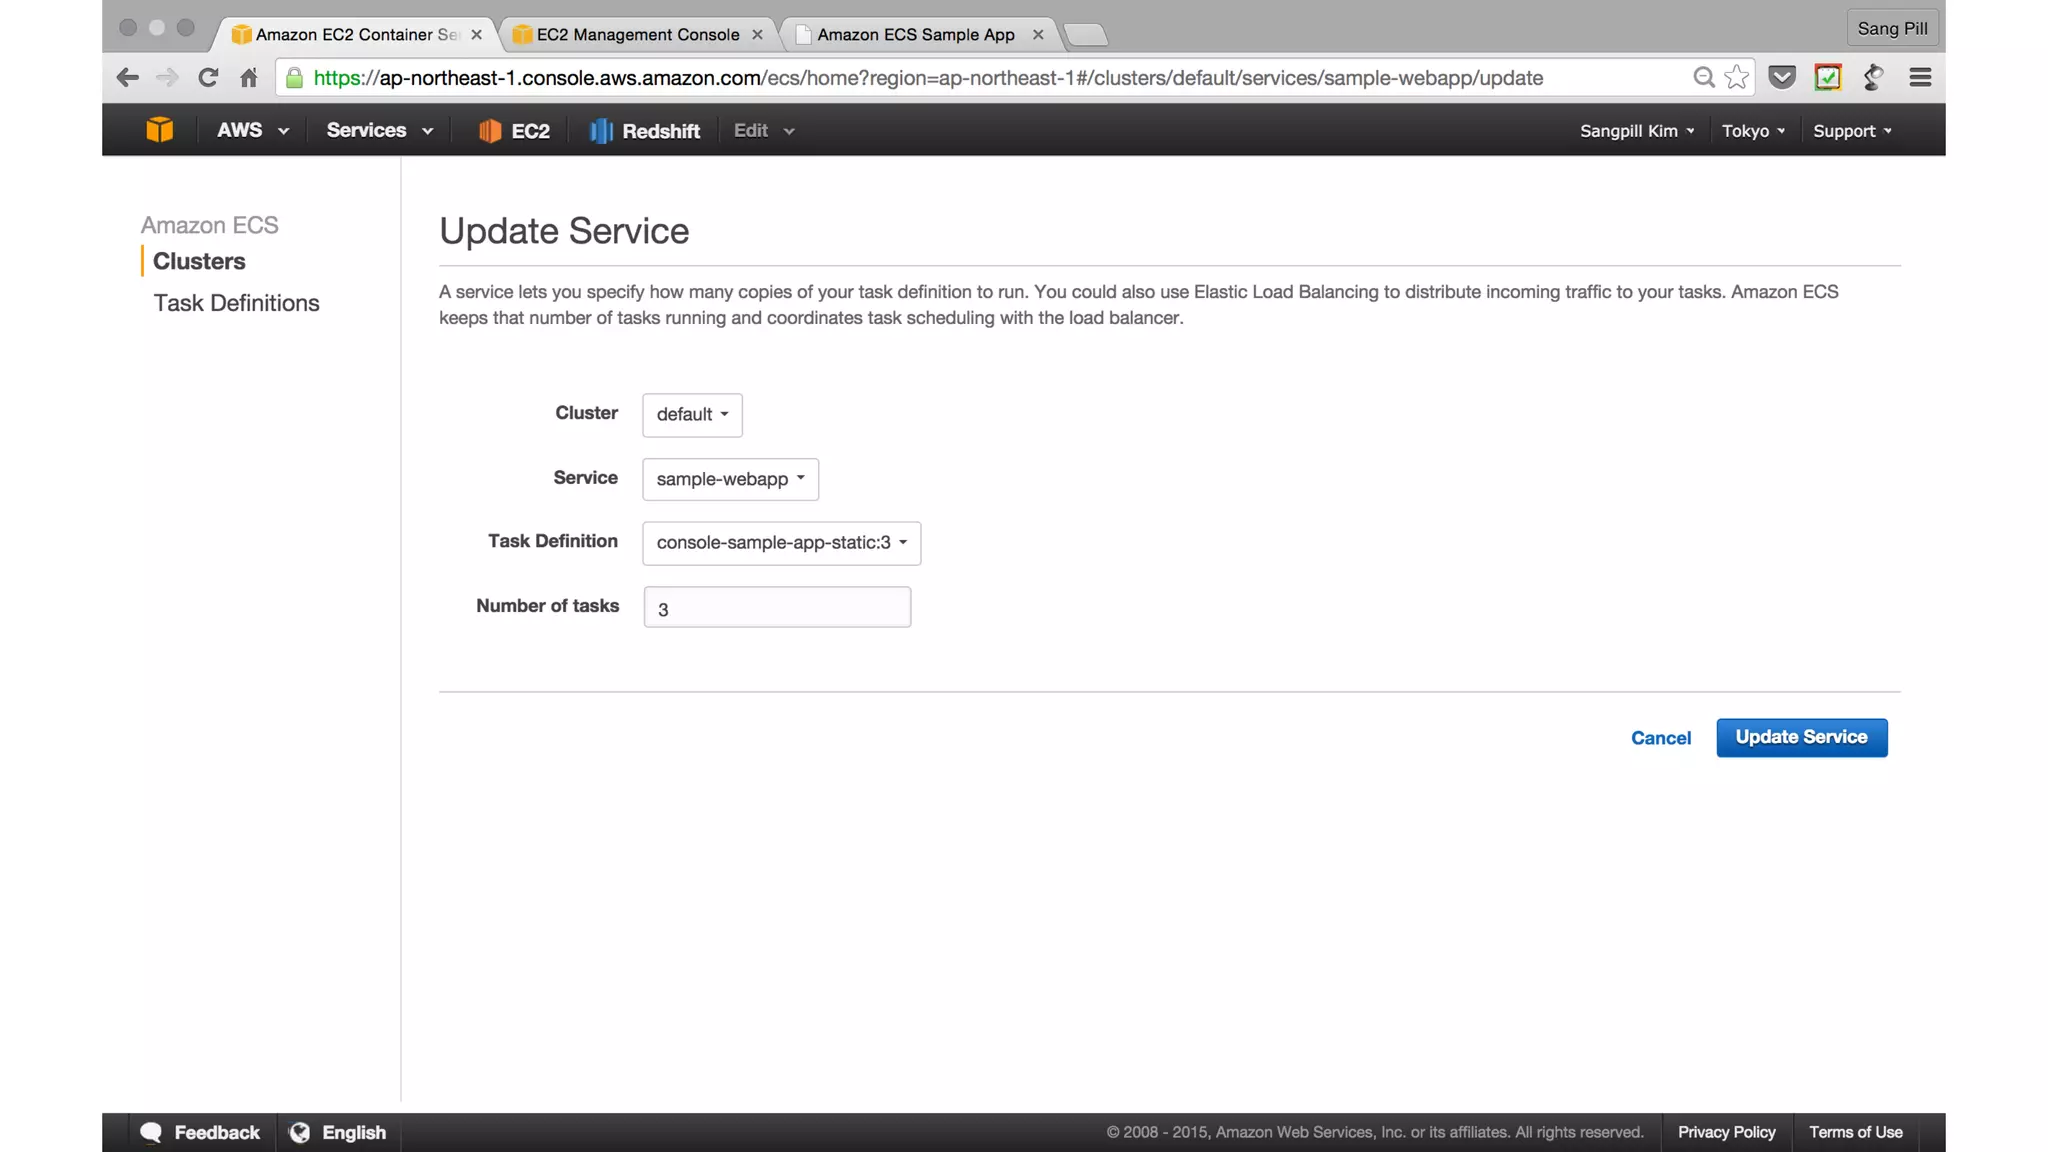Click the Pocket extension icon

(1782, 78)
